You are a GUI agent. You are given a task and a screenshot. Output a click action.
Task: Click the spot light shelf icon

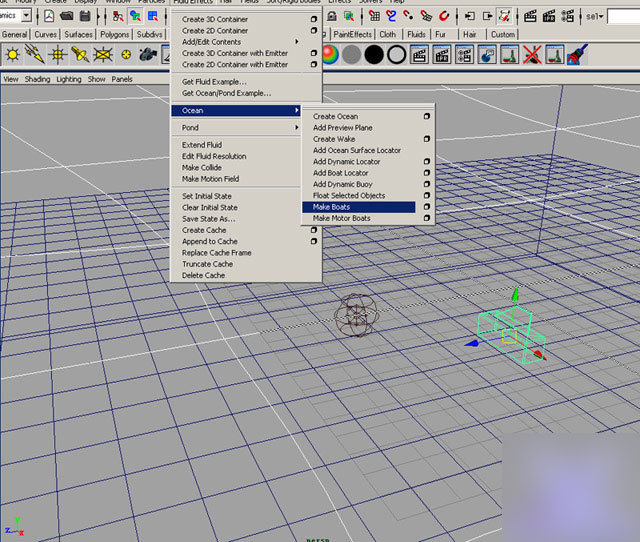coord(80,54)
